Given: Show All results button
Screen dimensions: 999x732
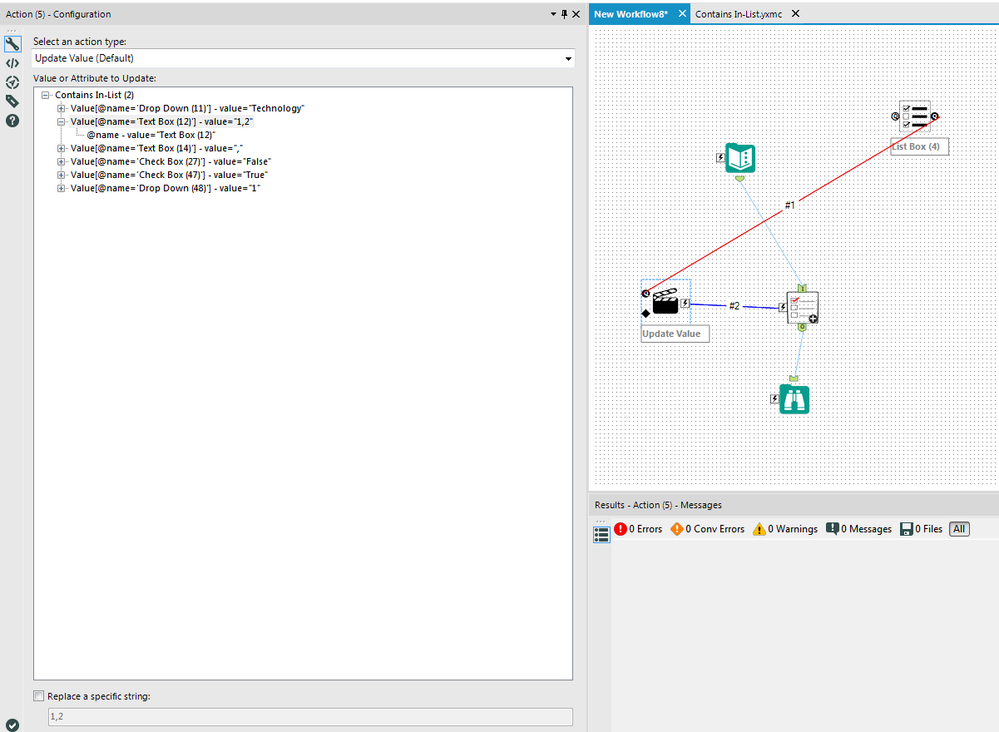Looking at the screenshot, I should point(959,529).
